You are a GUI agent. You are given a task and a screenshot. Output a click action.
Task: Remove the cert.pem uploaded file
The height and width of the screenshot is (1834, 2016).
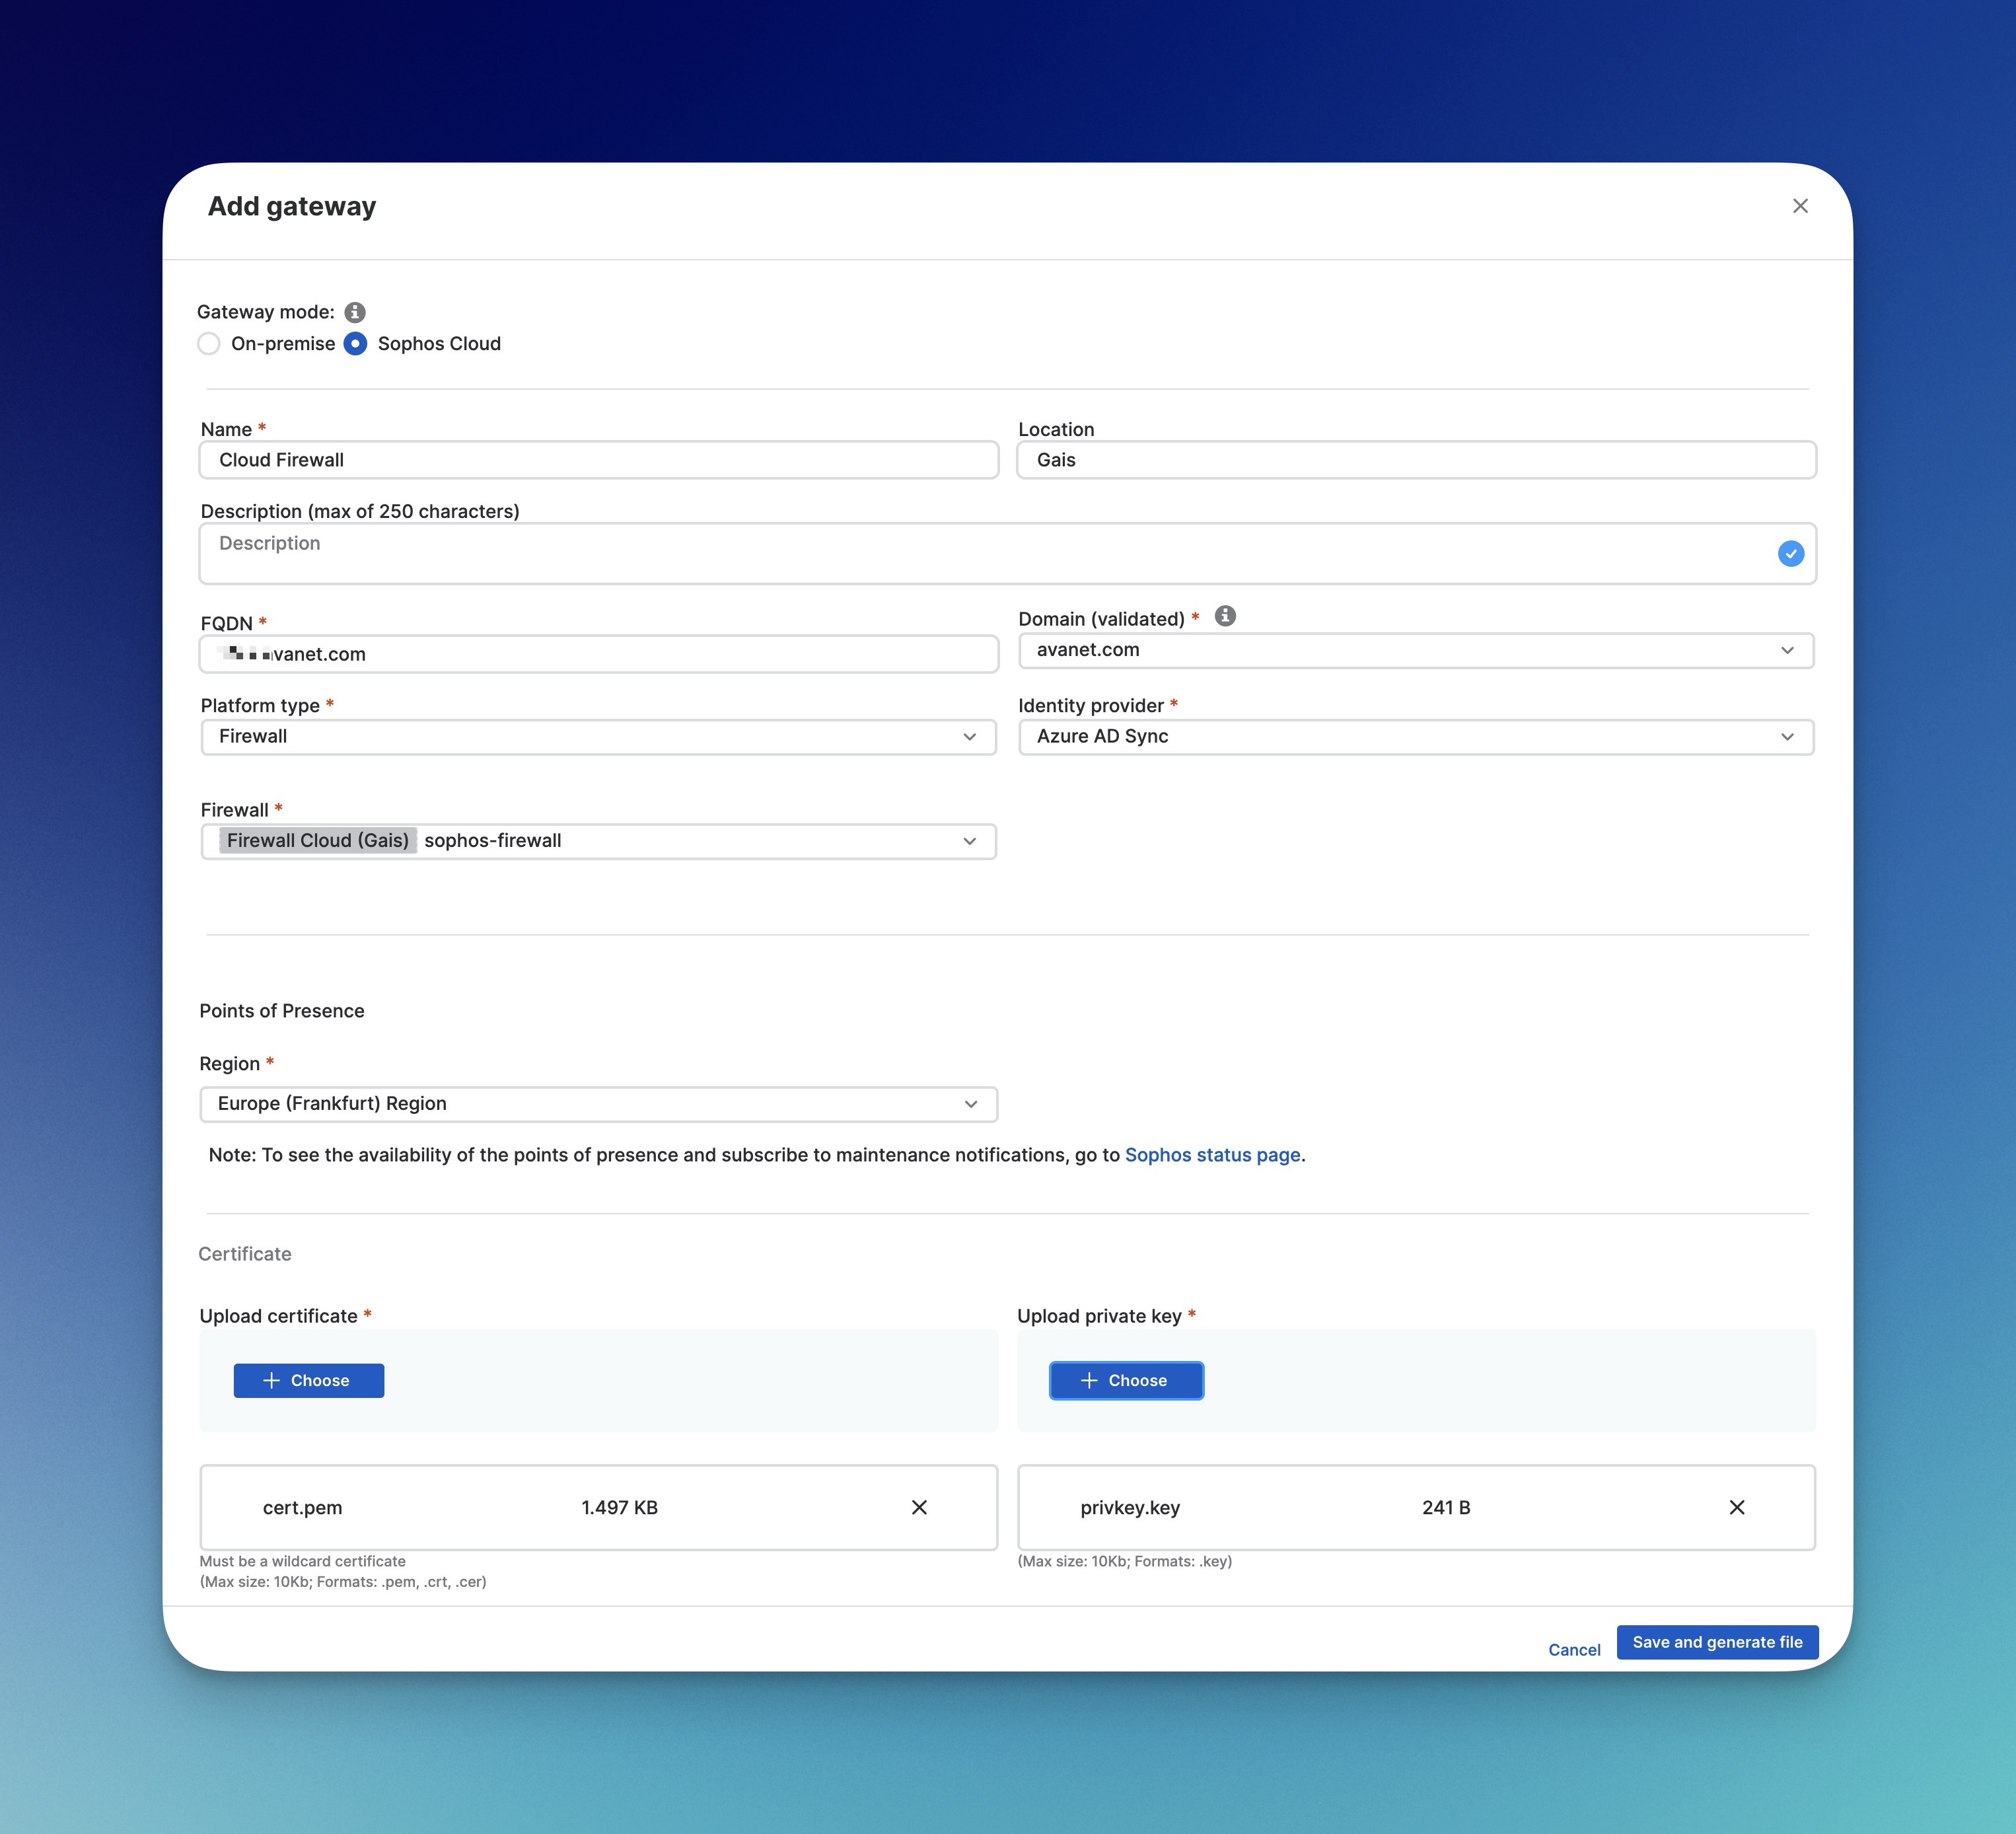[x=918, y=1507]
